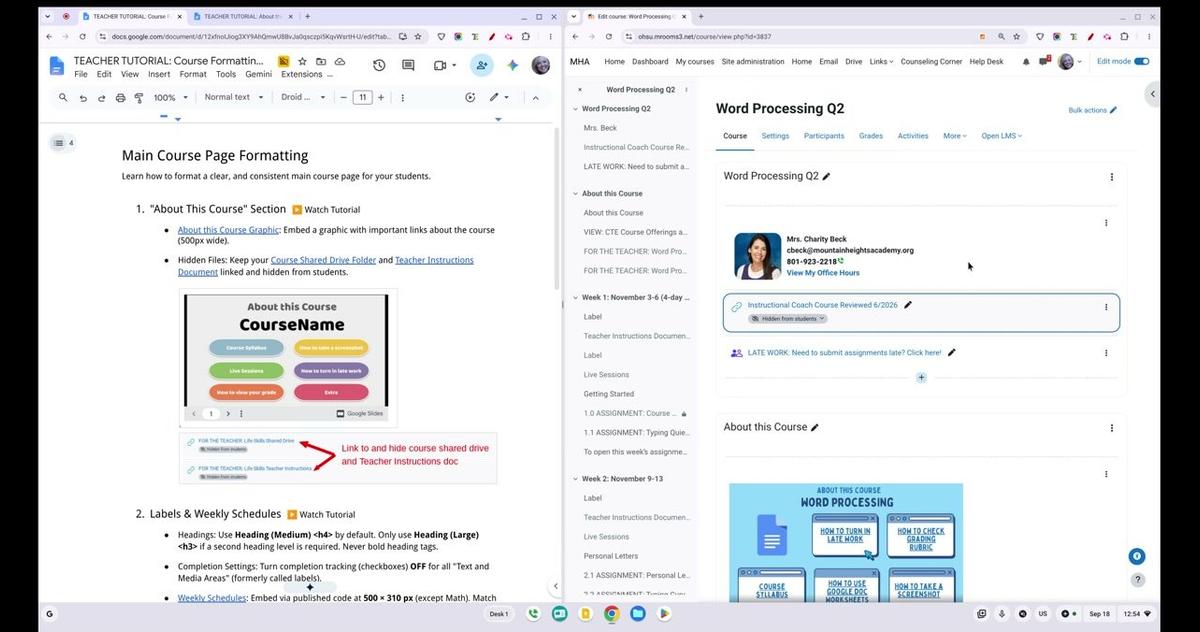Open the Gemini sparkle icon in Docs header
Viewport: 1200px width, 632px height.
512,65
